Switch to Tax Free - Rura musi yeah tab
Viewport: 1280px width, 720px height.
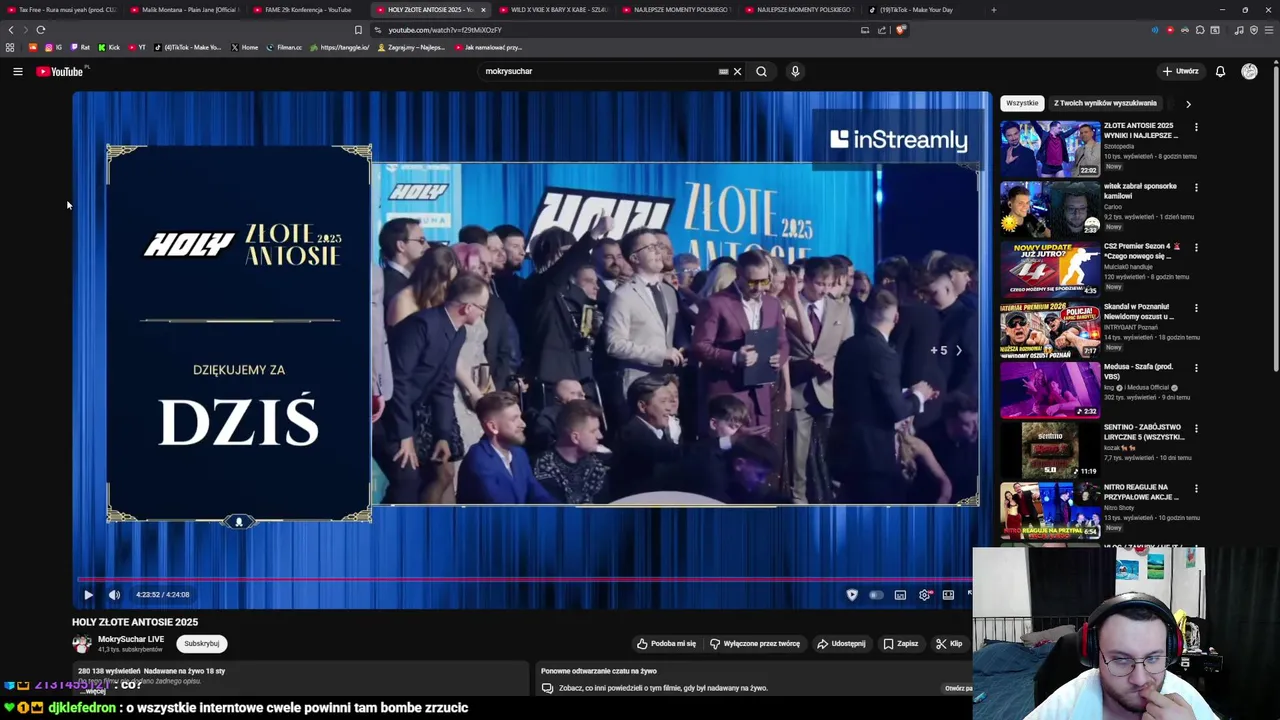[62, 10]
